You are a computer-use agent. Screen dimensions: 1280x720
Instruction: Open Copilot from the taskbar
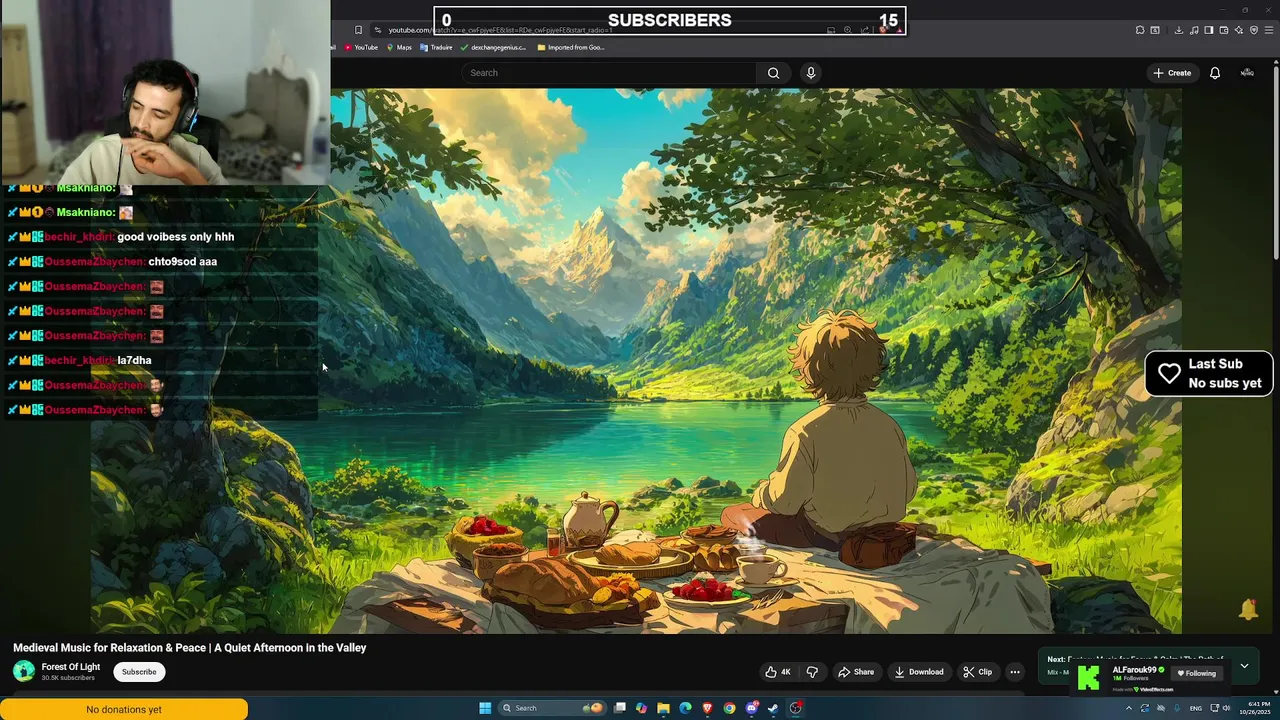point(641,708)
